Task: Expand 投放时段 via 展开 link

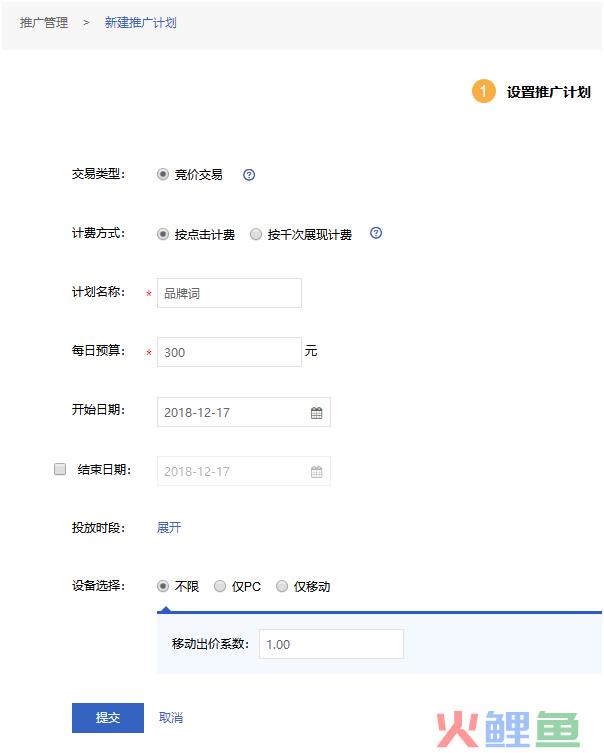Action: 169,527
